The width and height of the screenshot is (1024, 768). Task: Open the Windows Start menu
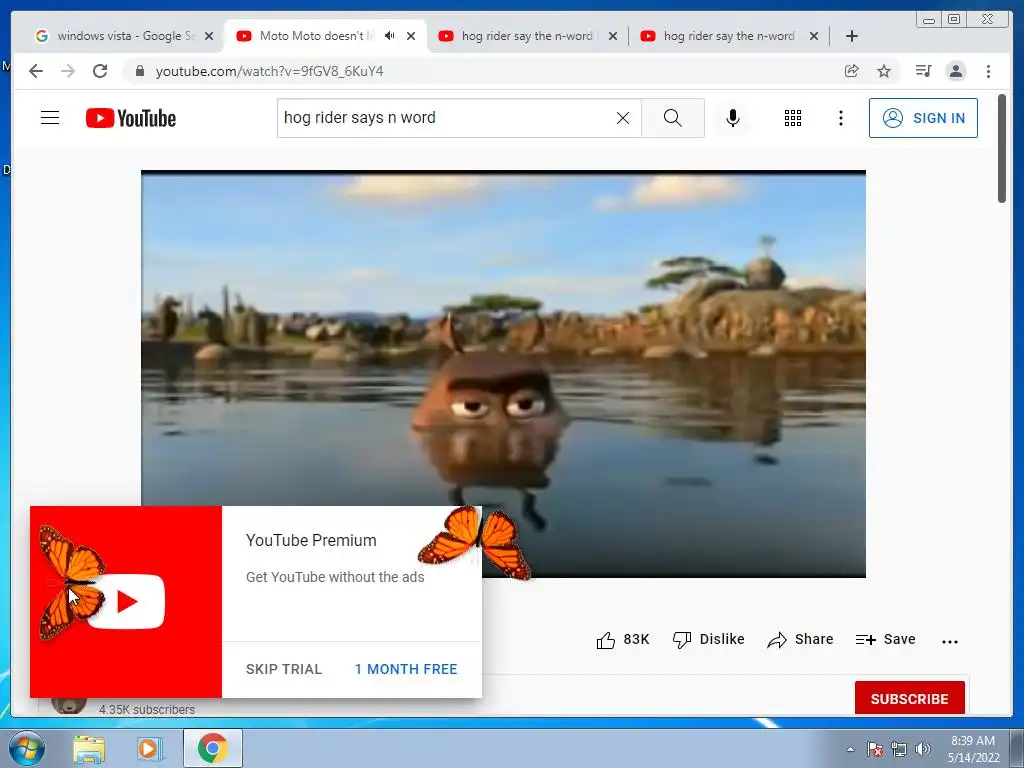(x=25, y=748)
